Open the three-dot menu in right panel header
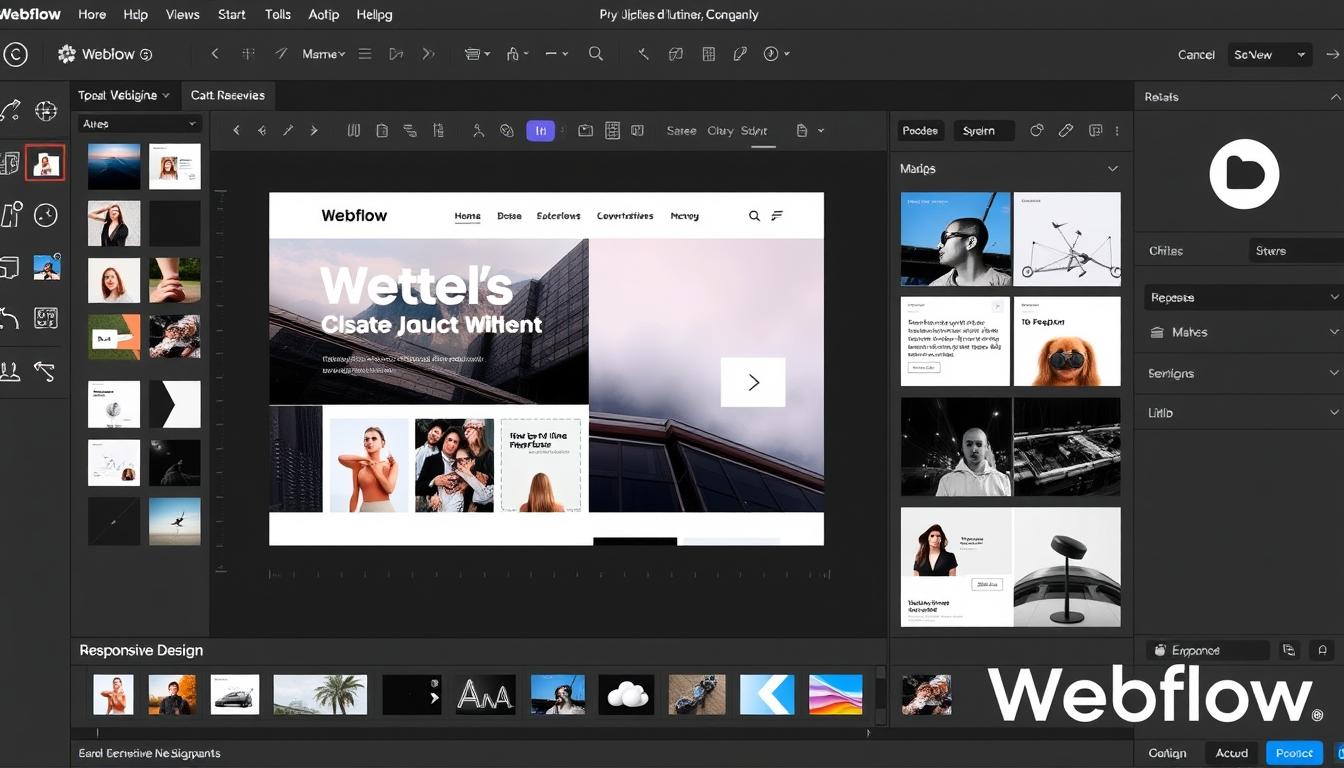The image size is (1344, 768). 1117,130
